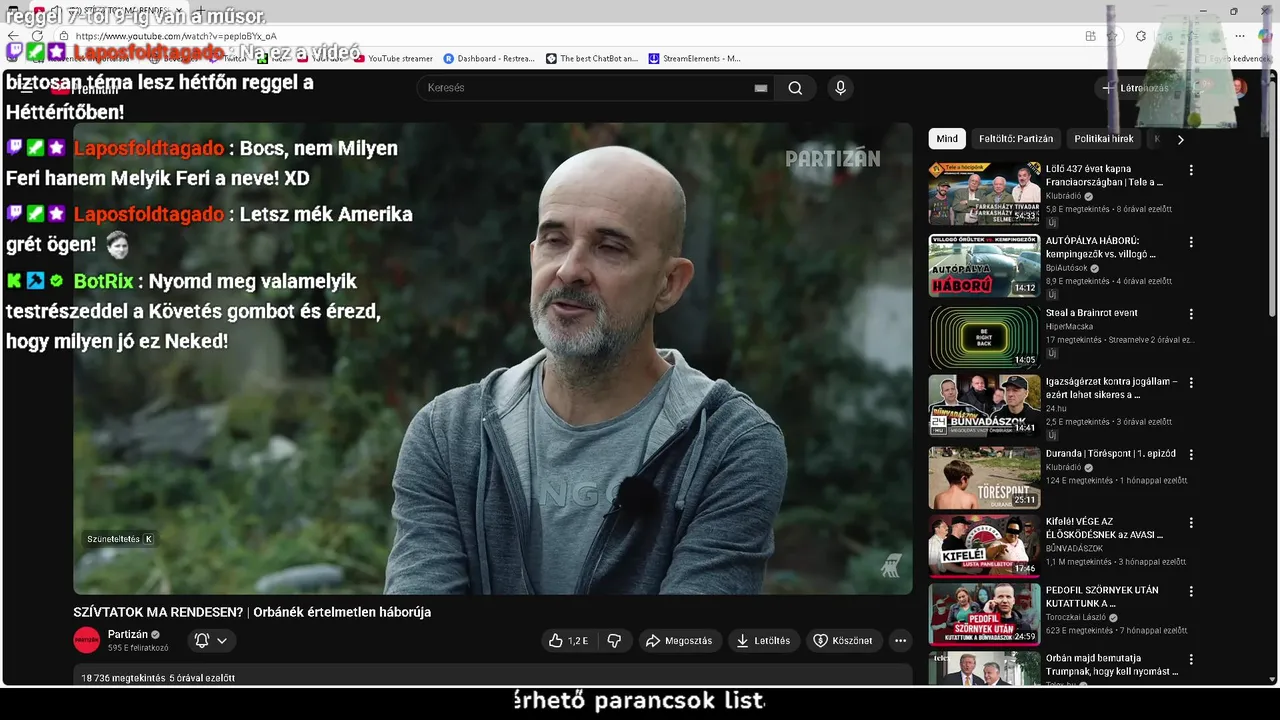Open options menu for Duranda Töréspont video
Screen dimensions: 1280x720
pyautogui.click(x=1191, y=454)
